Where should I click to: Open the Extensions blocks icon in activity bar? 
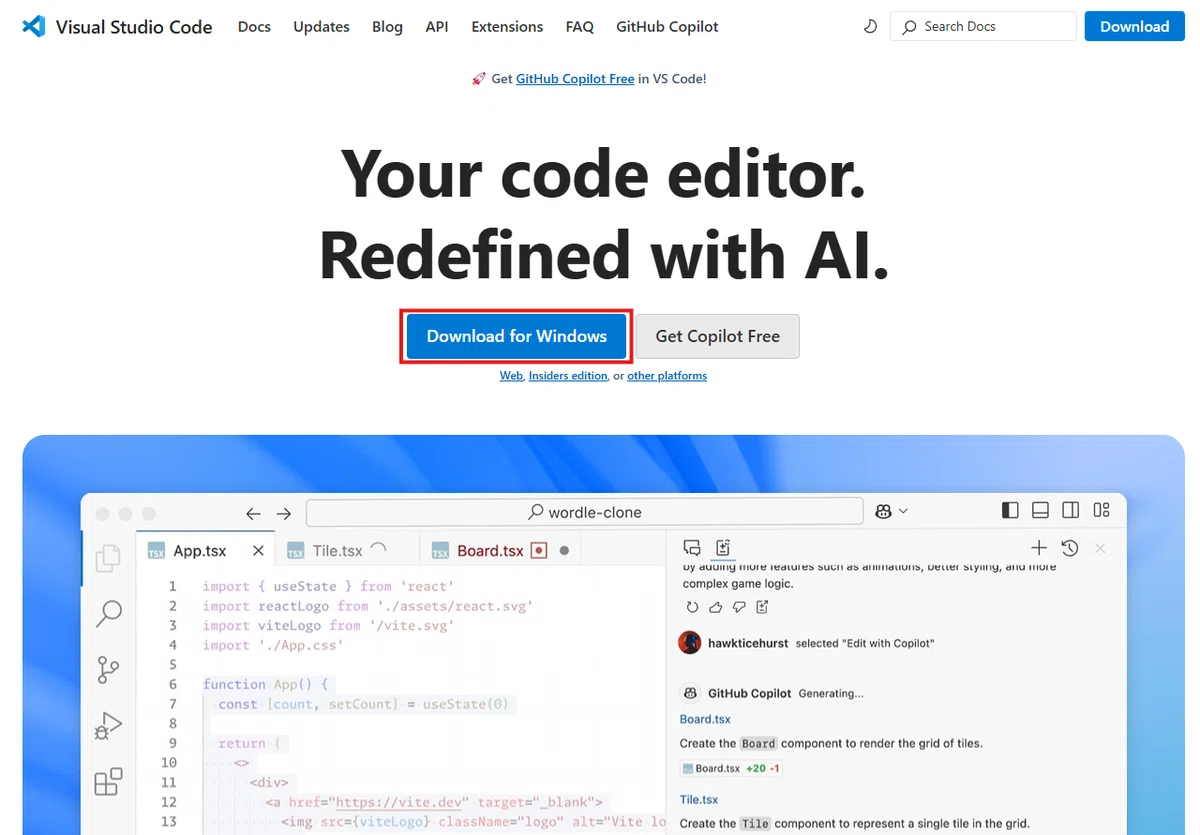click(x=108, y=781)
